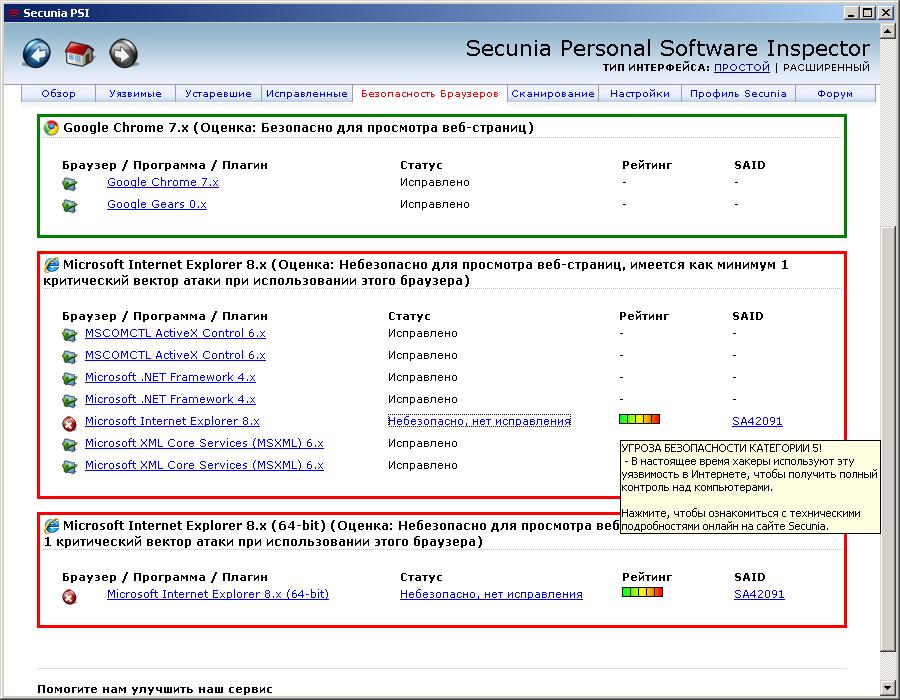Switch interface type to ПРОСТОЙ
900x700 pixels.
[742, 67]
